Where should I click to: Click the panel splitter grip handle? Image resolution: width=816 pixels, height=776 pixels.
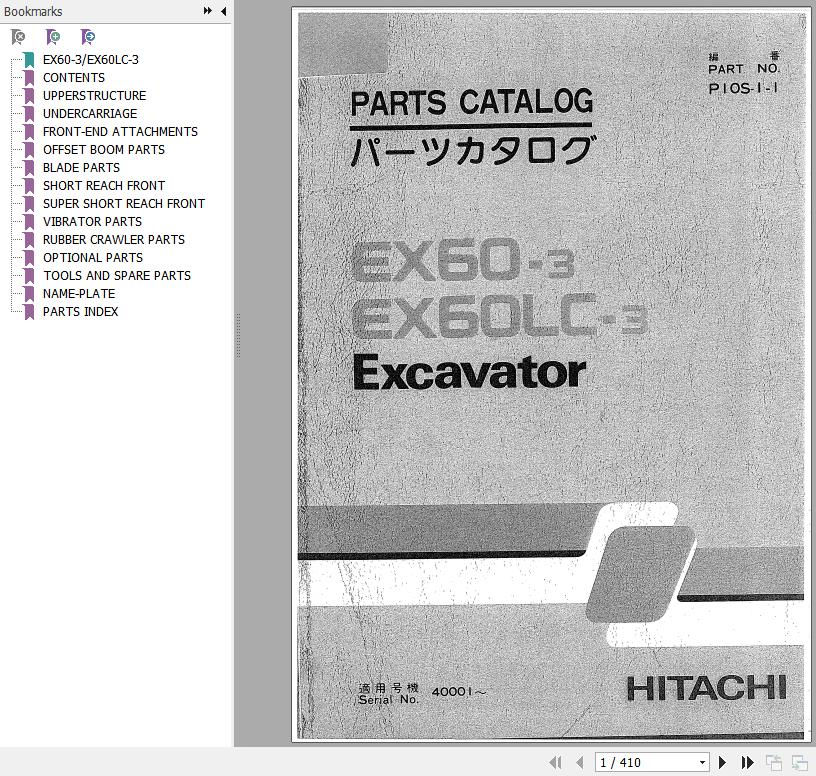coord(238,335)
